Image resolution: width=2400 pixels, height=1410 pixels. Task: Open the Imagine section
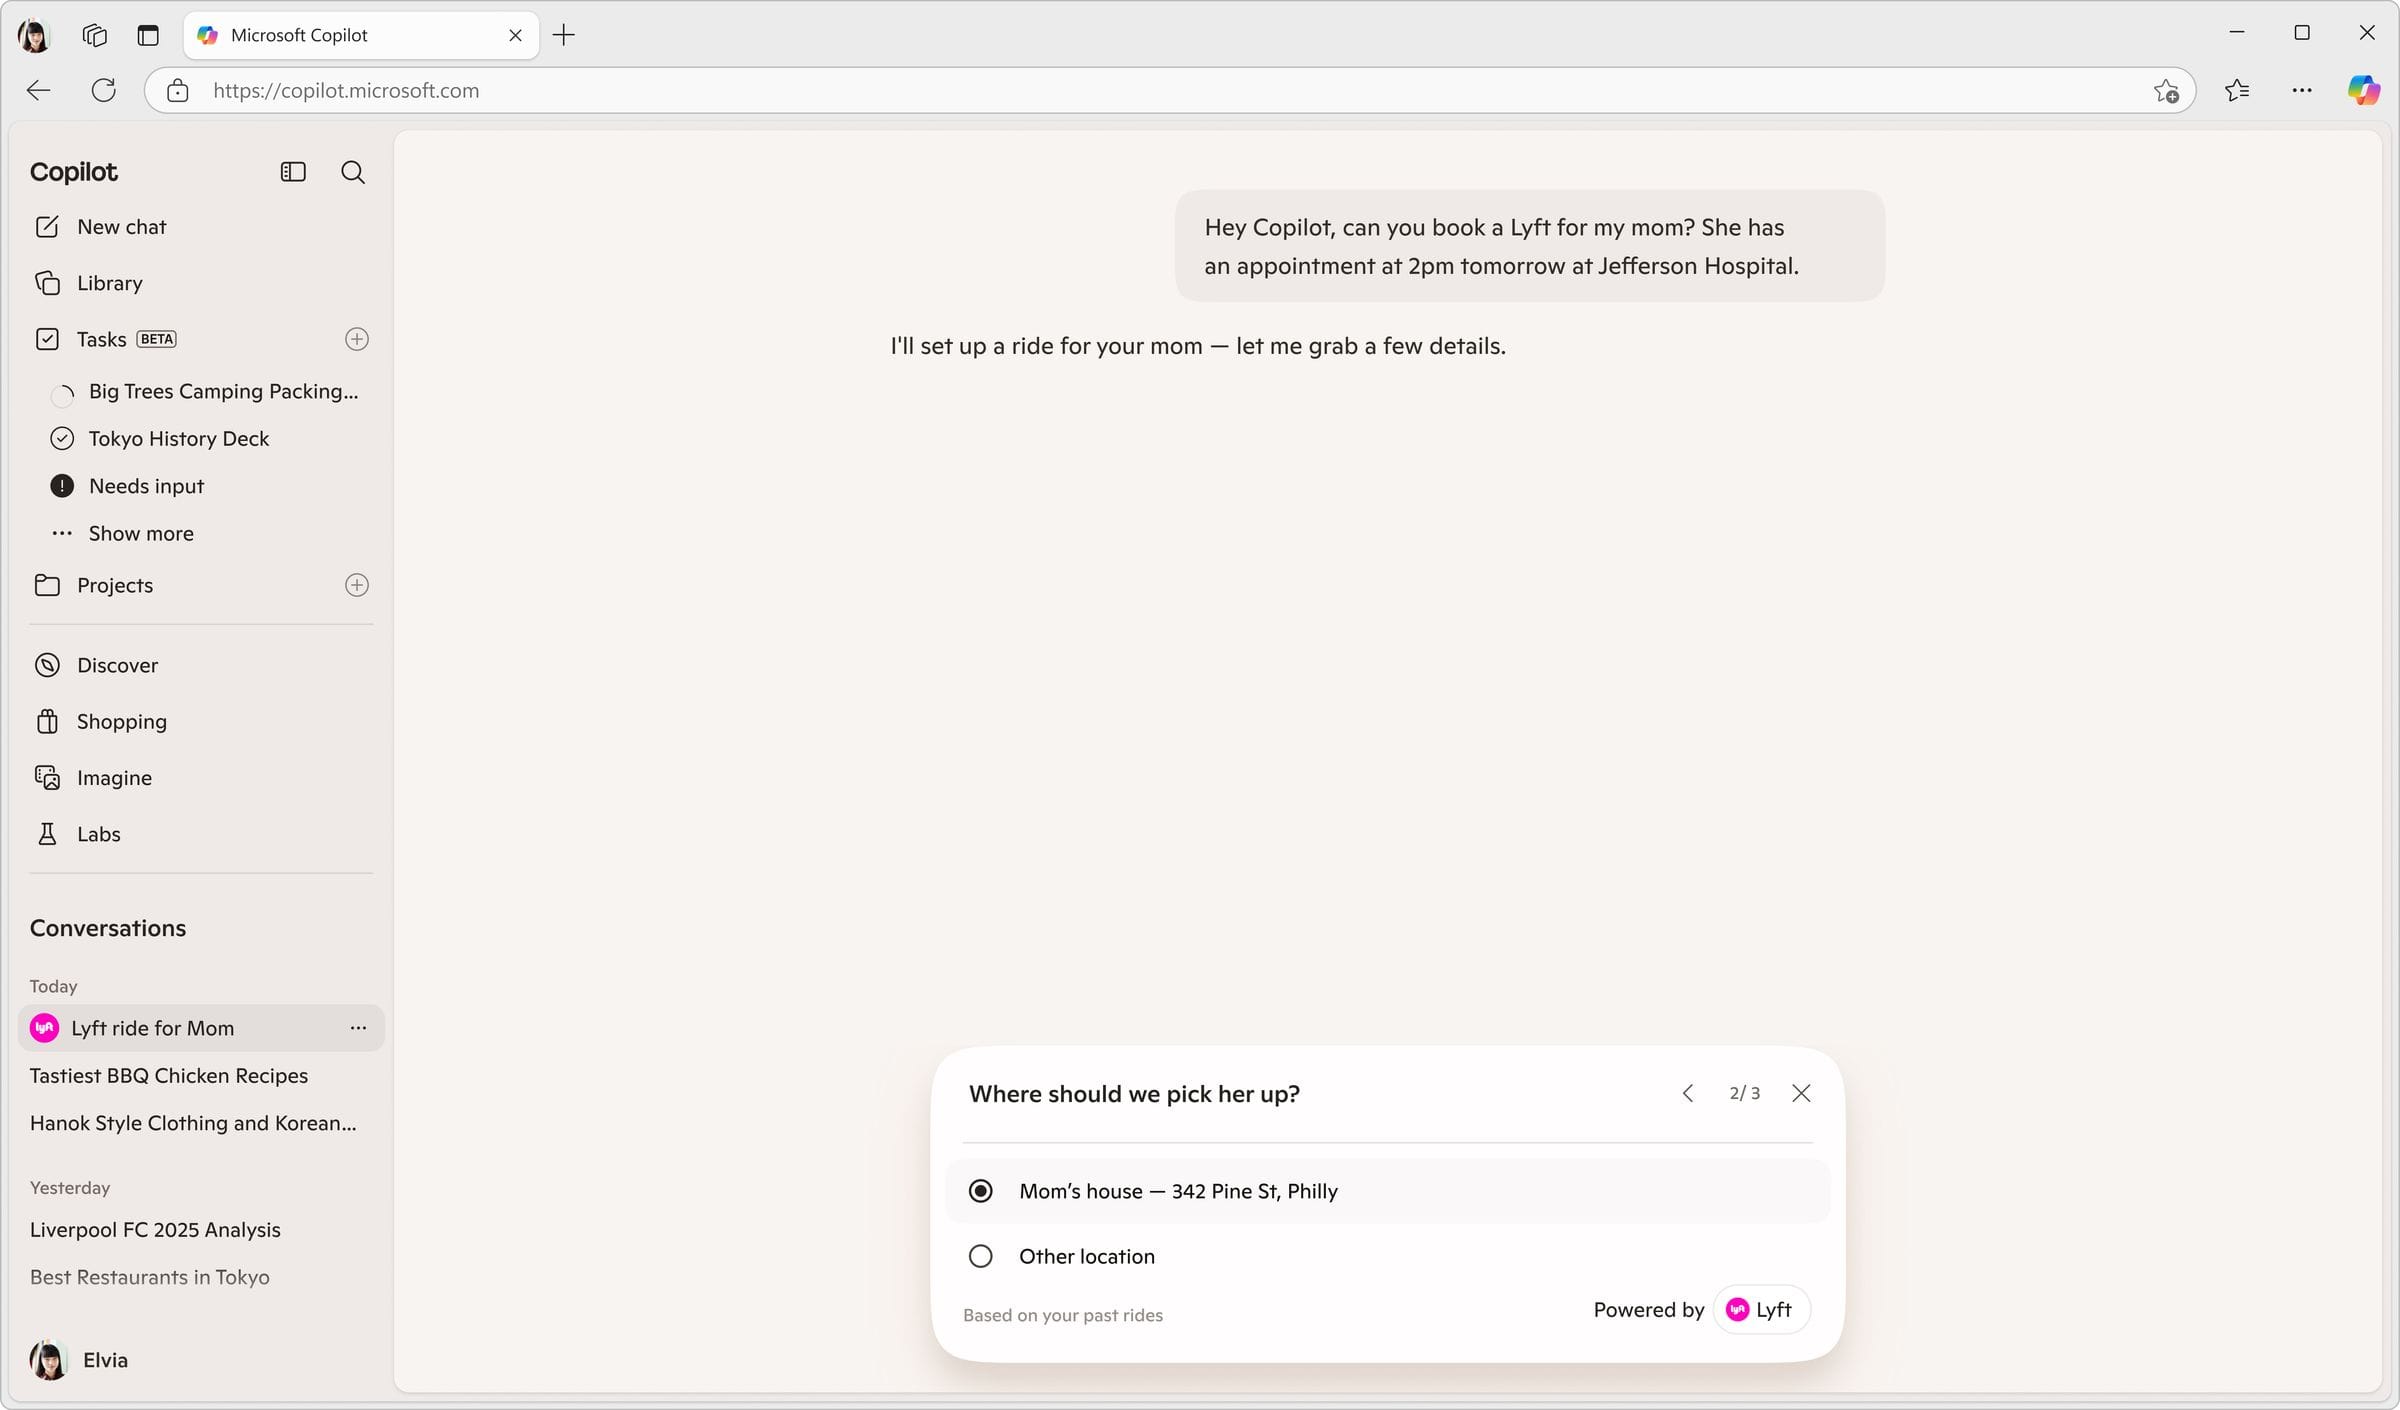(200, 778)
